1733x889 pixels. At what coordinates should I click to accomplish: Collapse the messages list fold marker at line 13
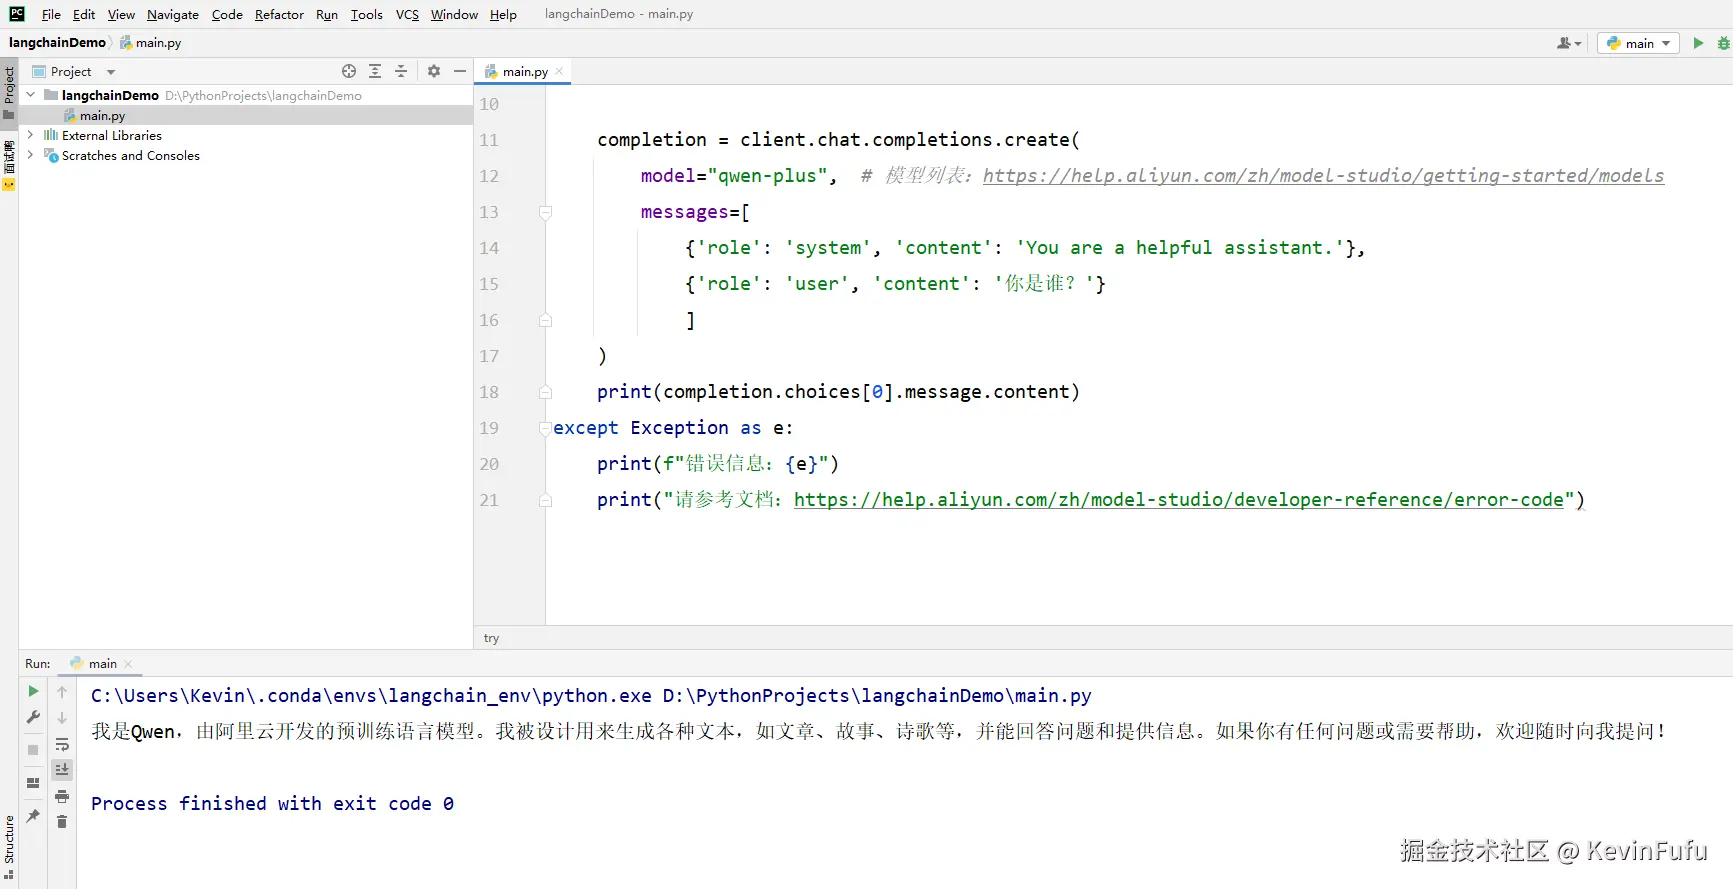click(545, 212)
